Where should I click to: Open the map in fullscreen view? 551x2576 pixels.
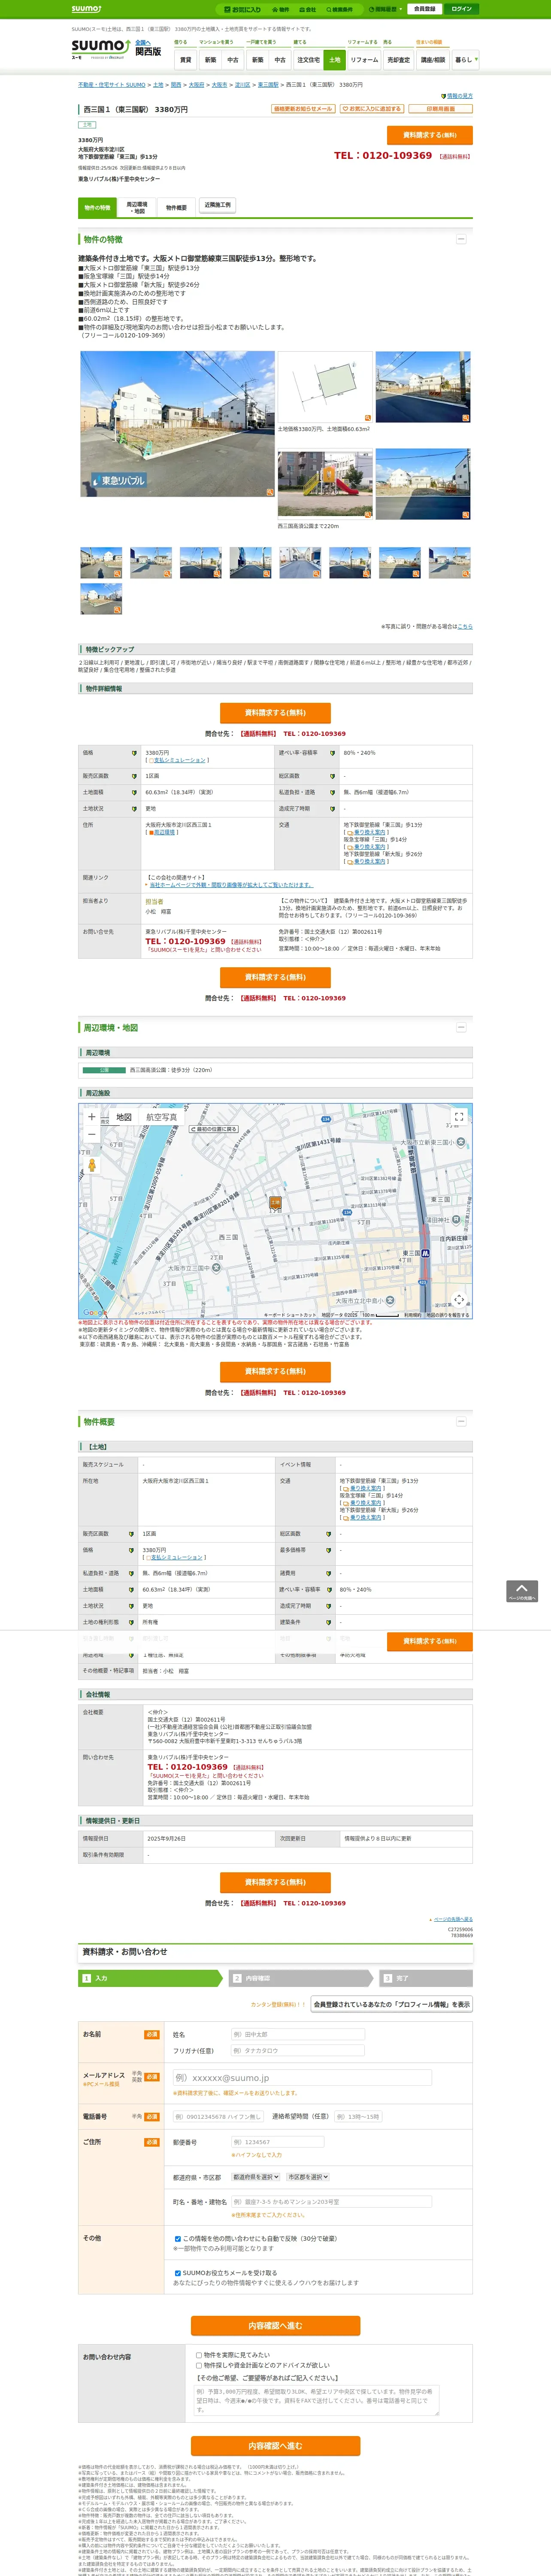pos(459,1117)
